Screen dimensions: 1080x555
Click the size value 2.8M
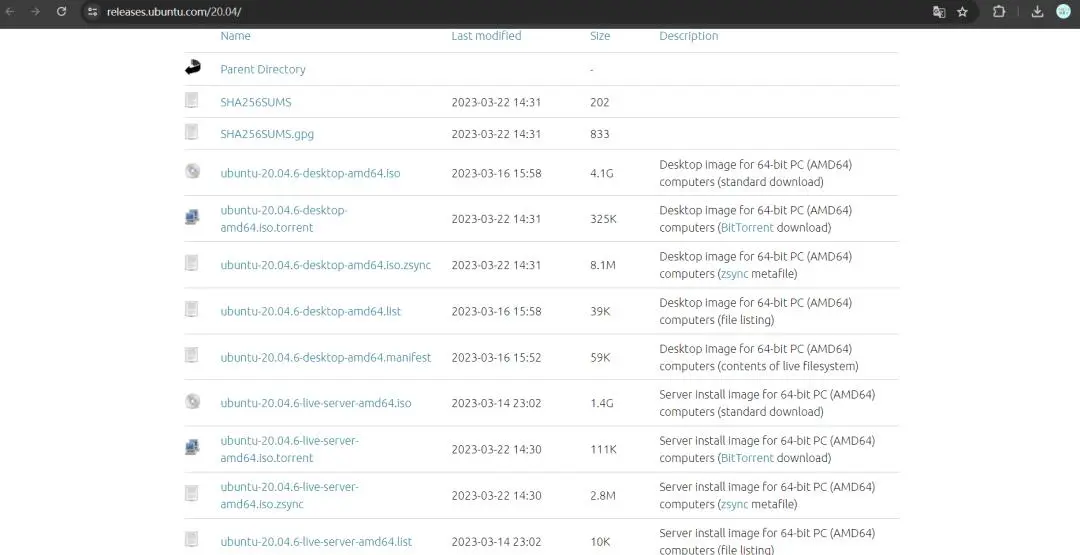[x=603, y=495]
